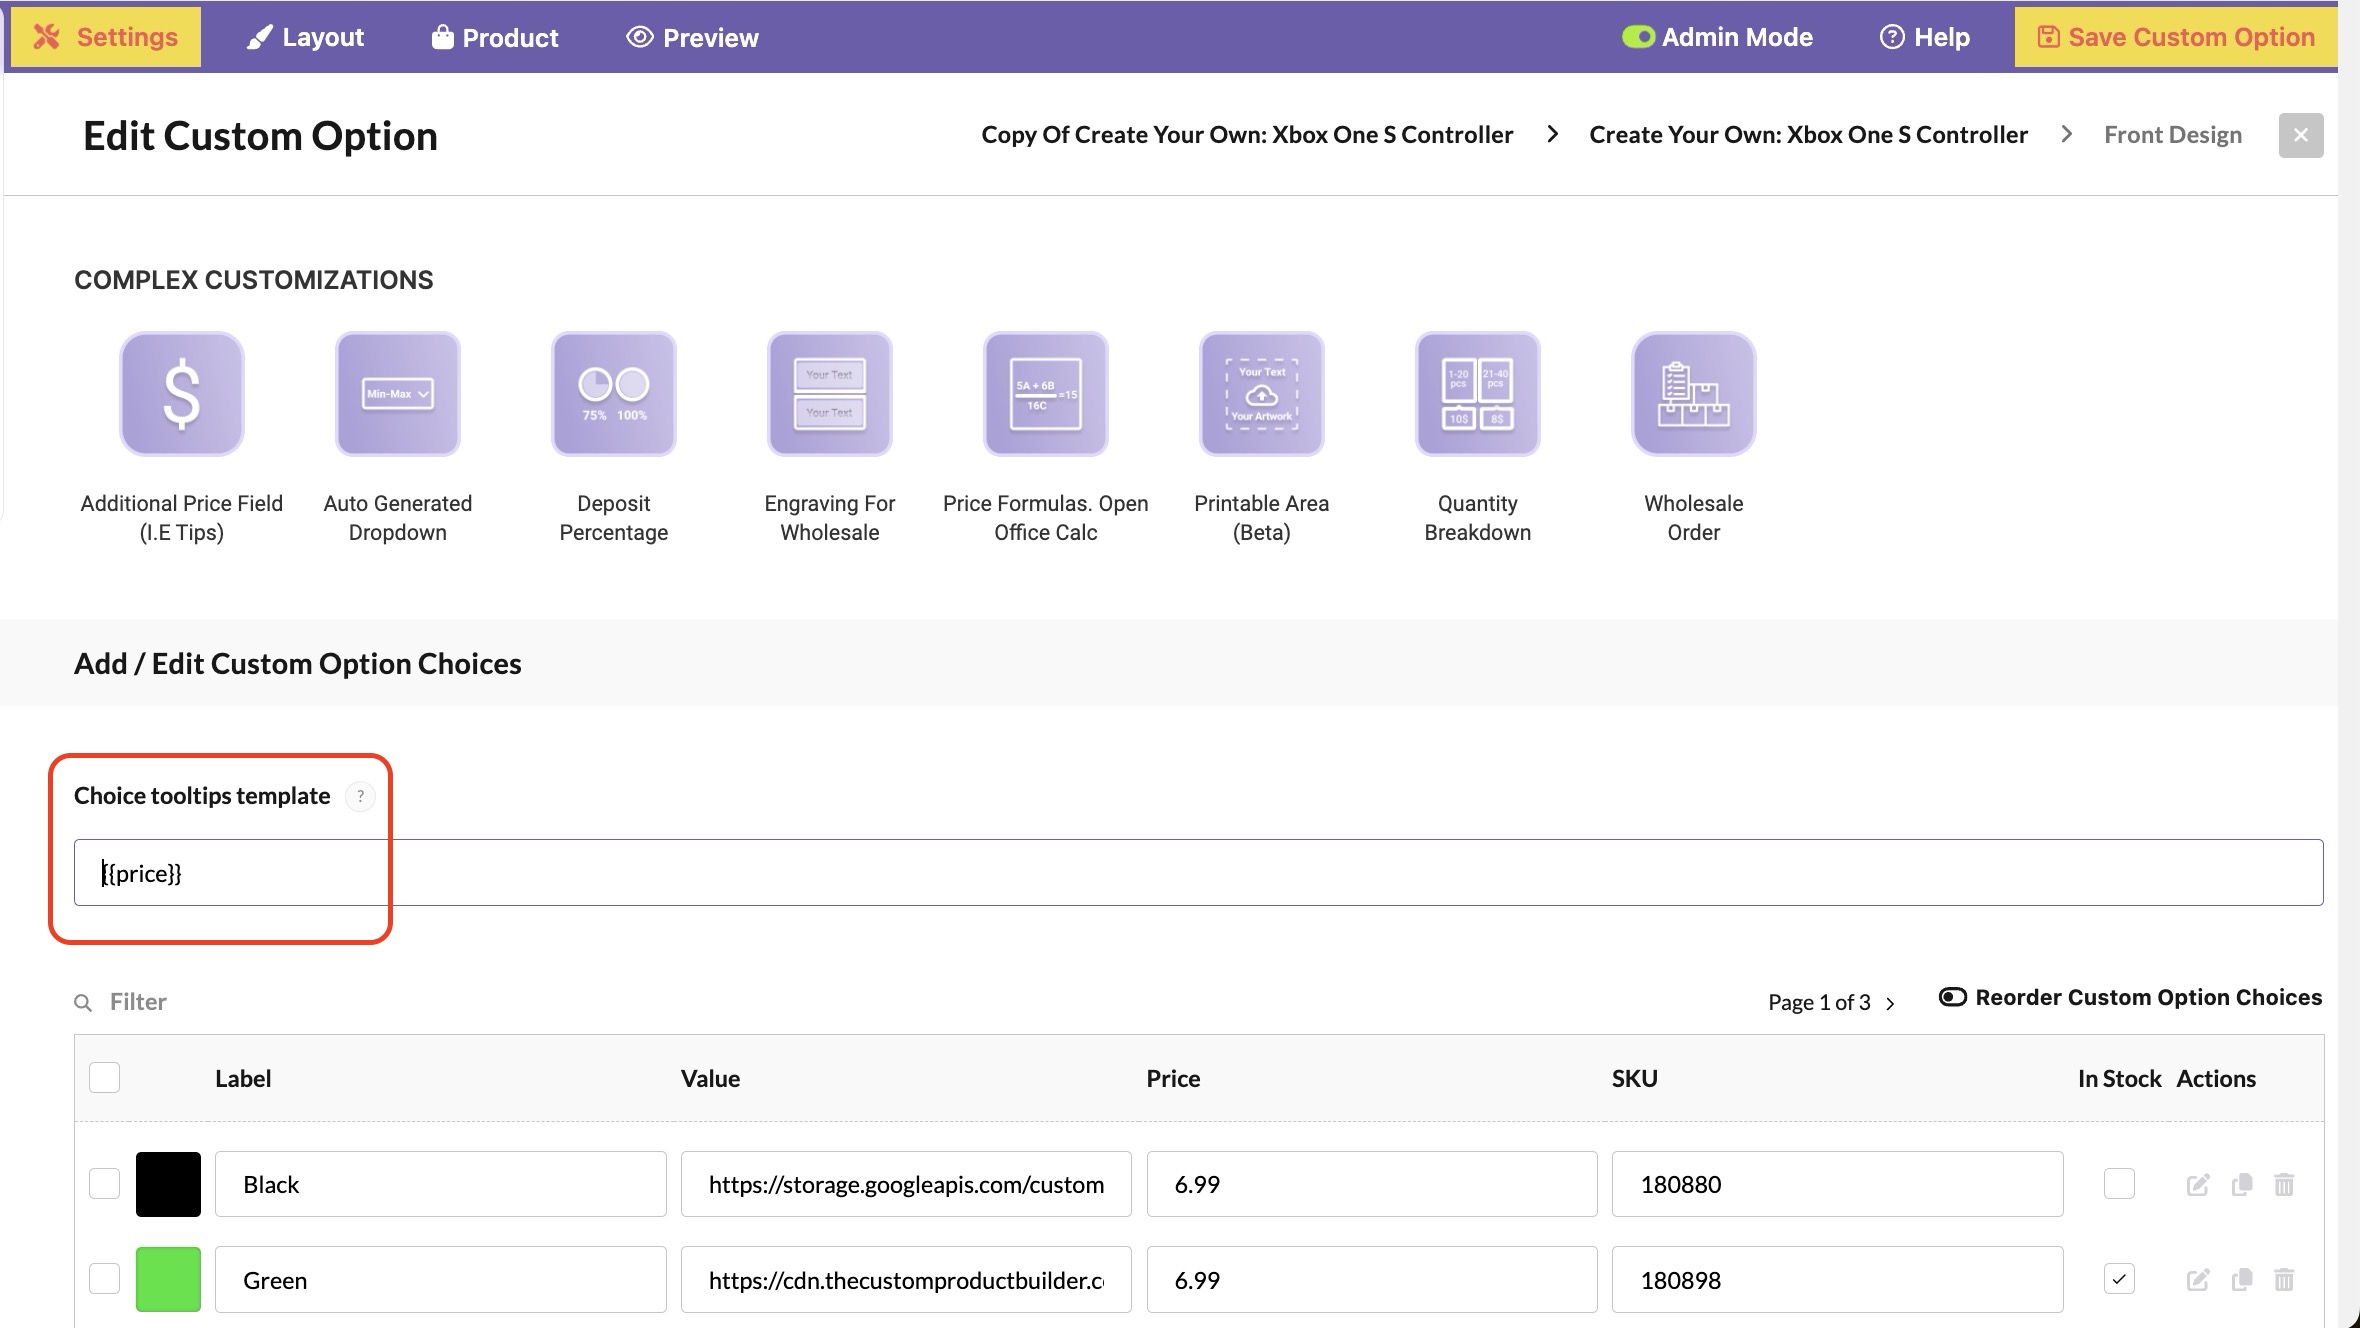Edit the Green label field
2360x1328 pixels.
pyautogui.click(x=441, y=1279)
